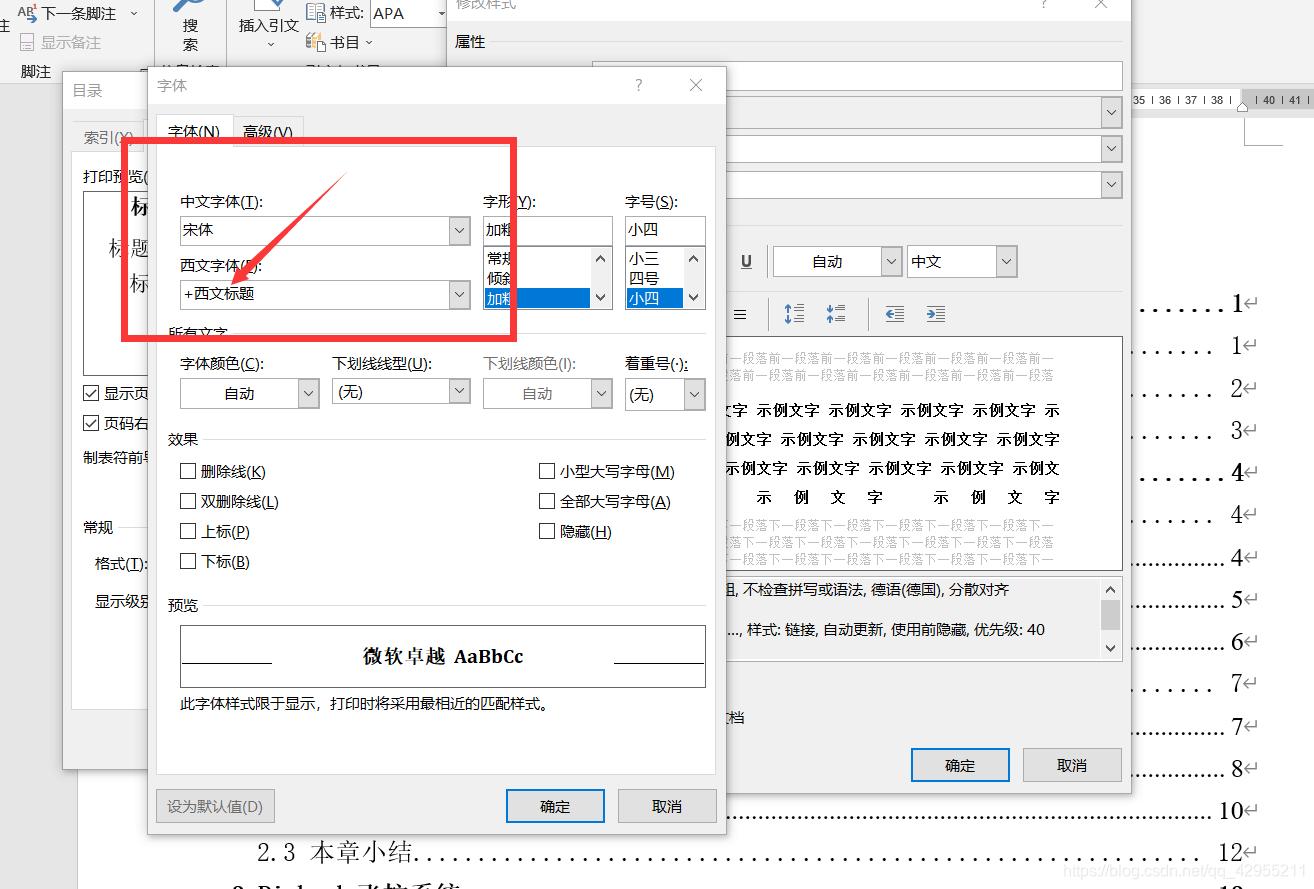Click the Next Footnote (下一条脚注) icon in ribbon
The width and height of the screenshot is (1314, 889).
(27, 13)
